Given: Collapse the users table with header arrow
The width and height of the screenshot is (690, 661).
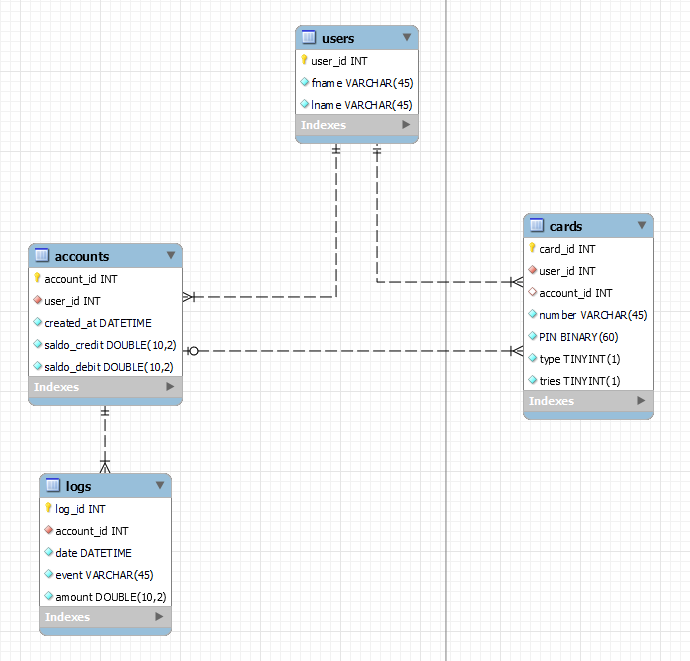Looking at the screenshot, I should [x=407, y=37].
